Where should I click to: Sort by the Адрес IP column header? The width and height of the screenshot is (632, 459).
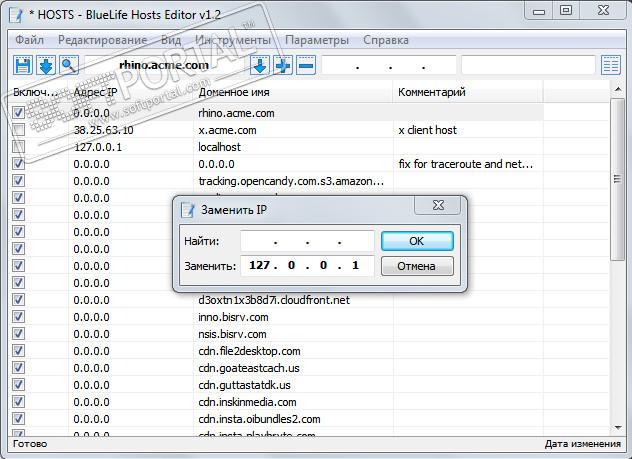(131, 92)
